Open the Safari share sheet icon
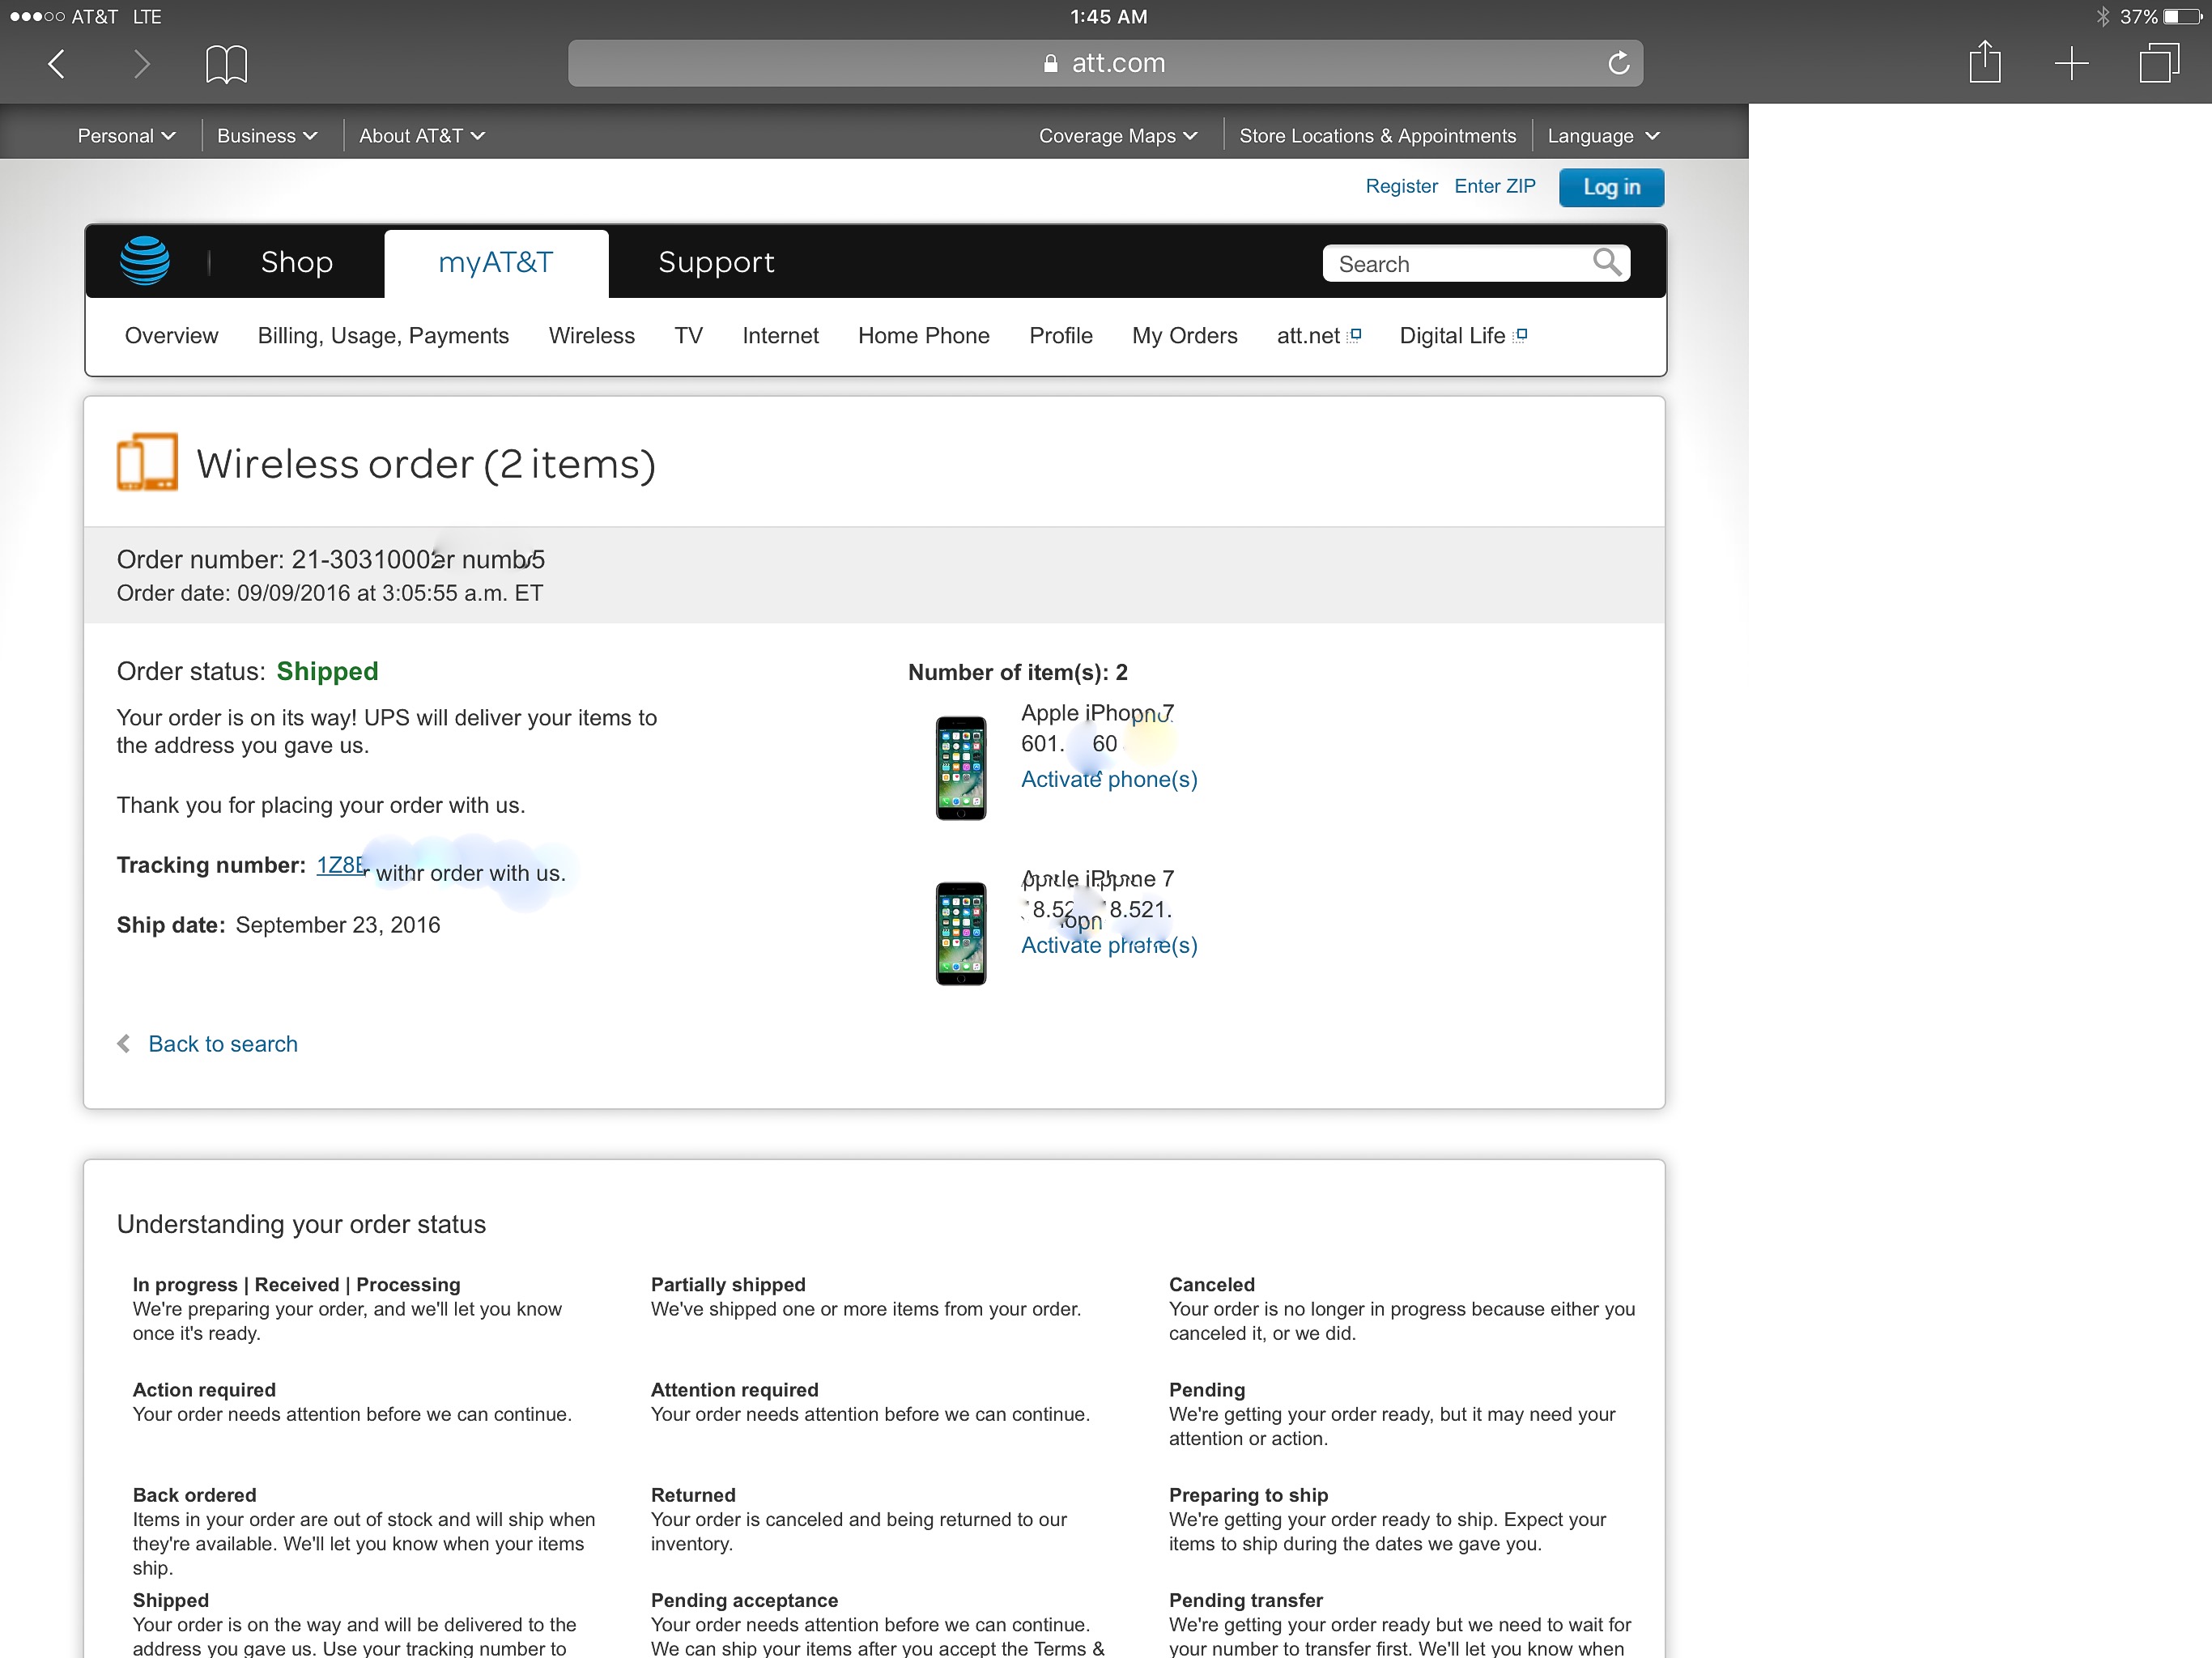 point(1984,62)
